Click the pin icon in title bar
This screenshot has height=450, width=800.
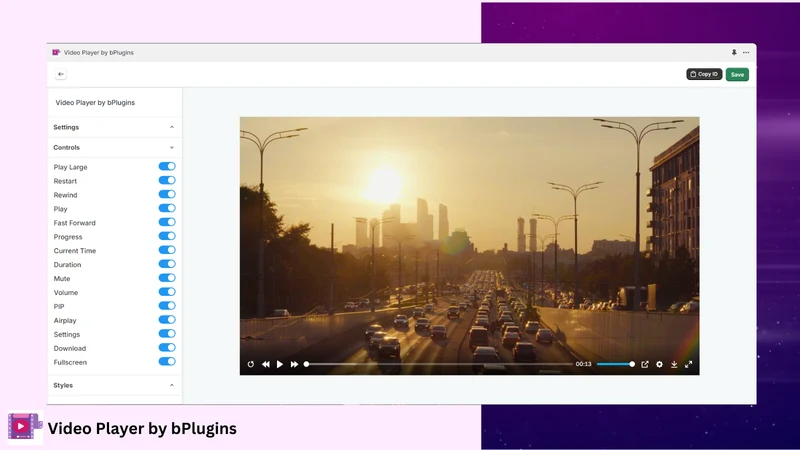[x=734, y=53]
